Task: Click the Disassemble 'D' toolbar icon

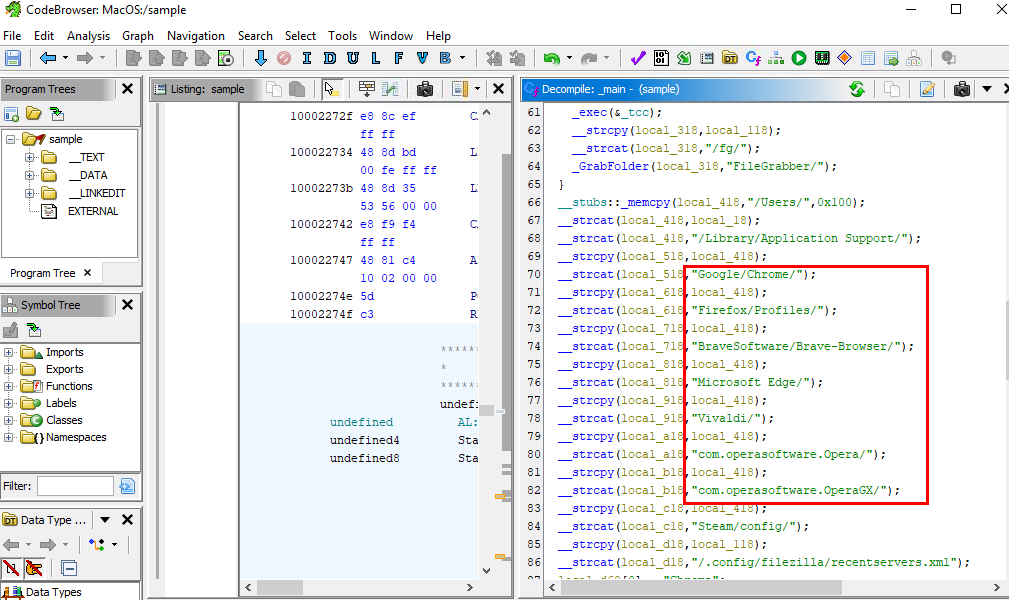Action: pos(330,59)
